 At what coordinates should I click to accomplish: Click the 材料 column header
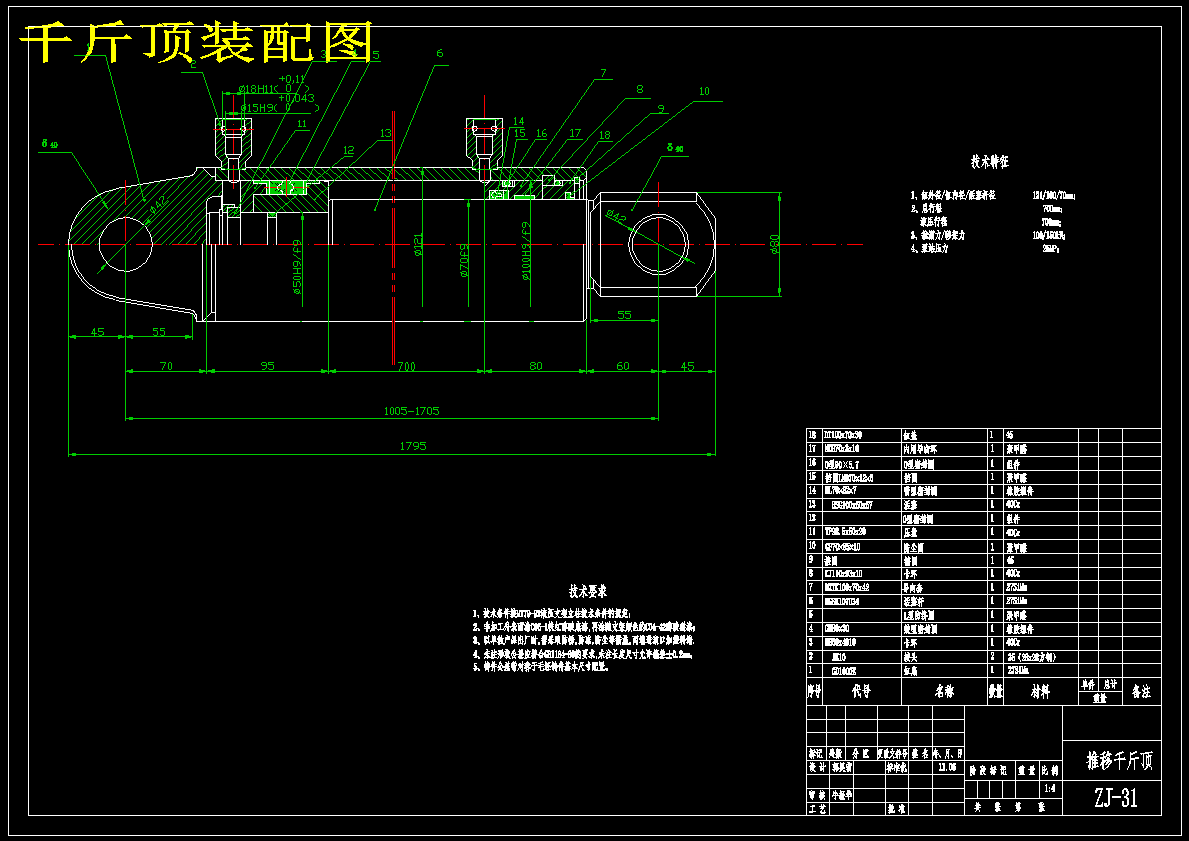[1040, 692]
